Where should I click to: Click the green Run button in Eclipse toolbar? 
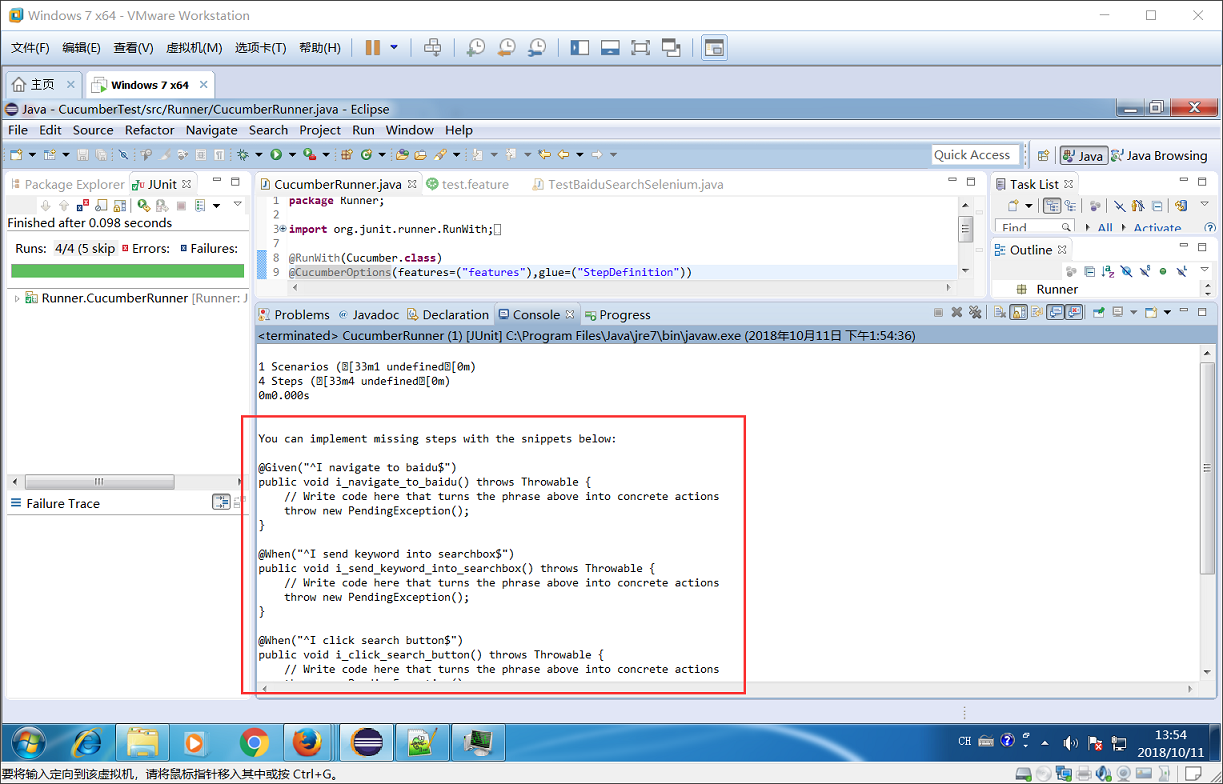click(275, 155)
